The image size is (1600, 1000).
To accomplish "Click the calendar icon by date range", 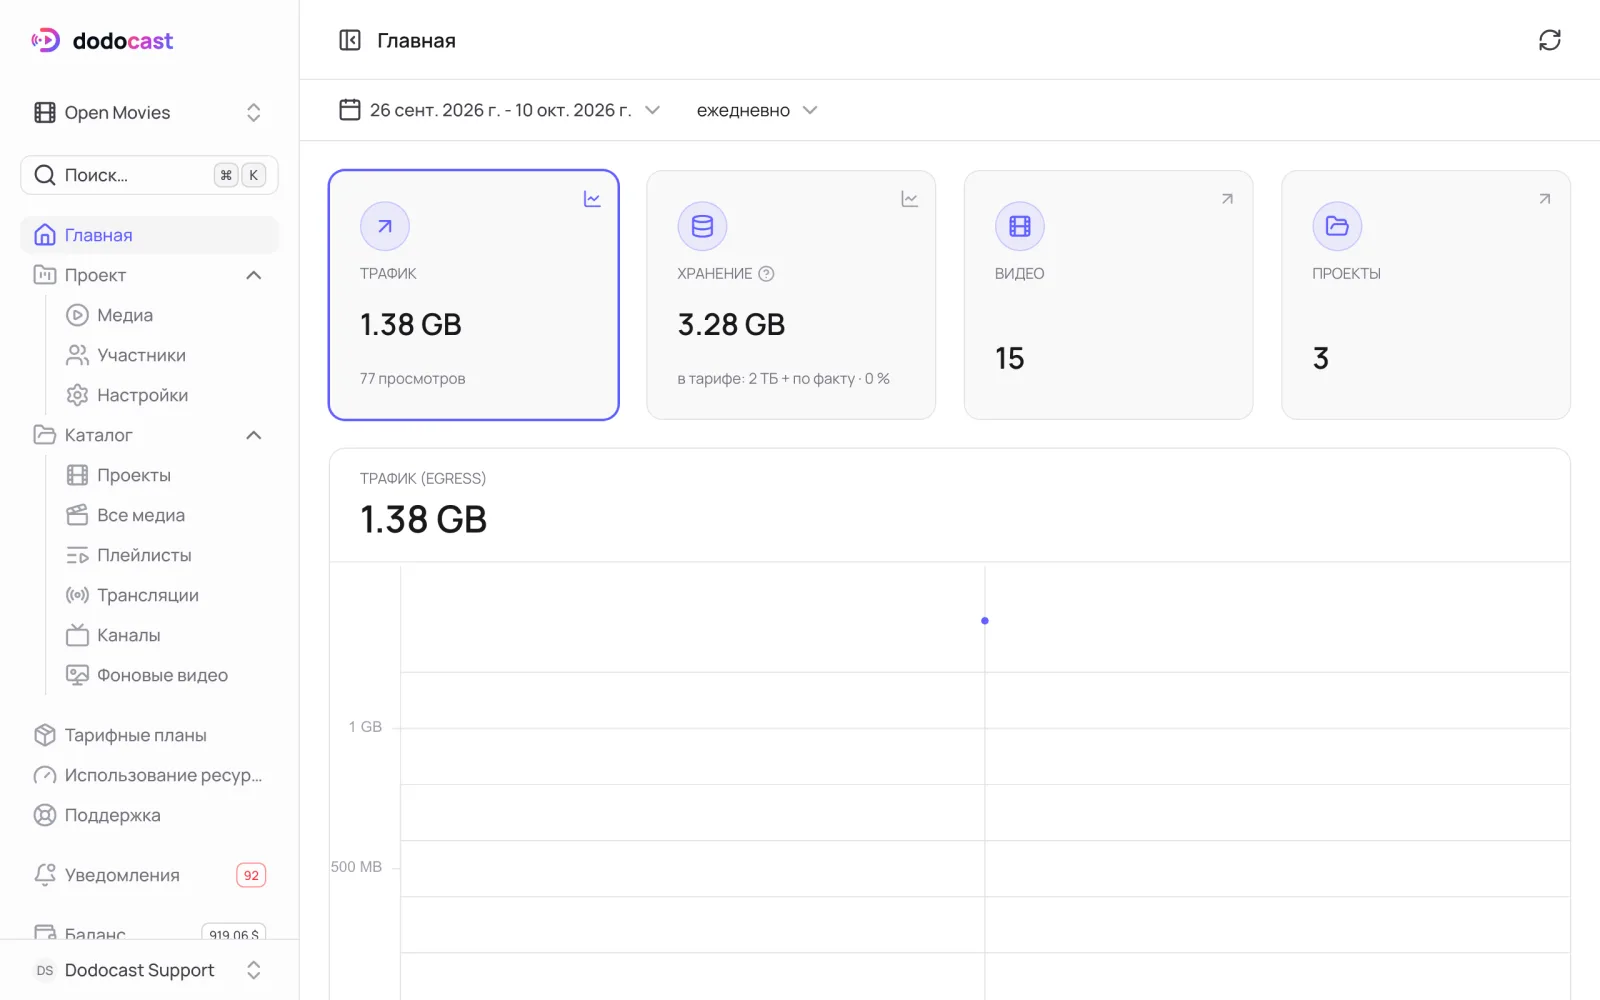I will tap(350, 110).
